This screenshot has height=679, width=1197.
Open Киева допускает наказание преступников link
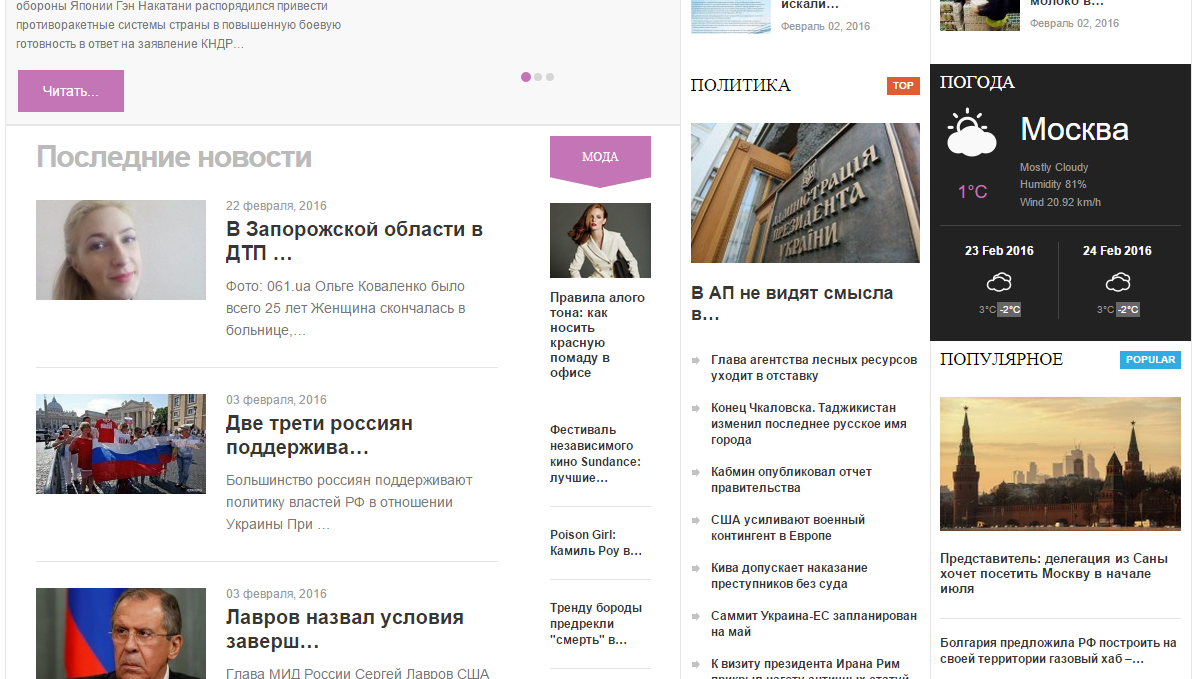pyautogui.click(x=789, y=576)
